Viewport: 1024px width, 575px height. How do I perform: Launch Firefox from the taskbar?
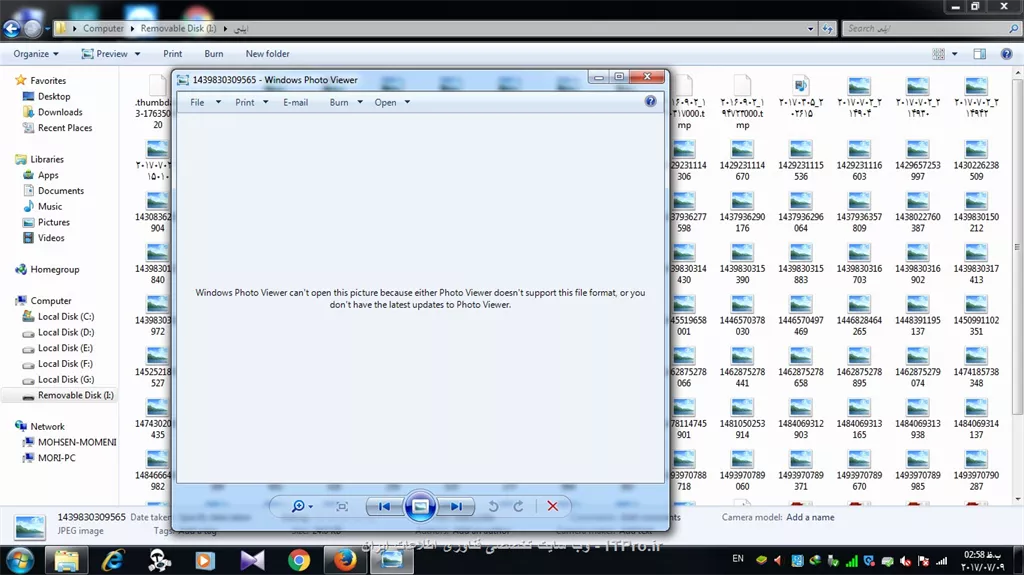coord(344,561)
